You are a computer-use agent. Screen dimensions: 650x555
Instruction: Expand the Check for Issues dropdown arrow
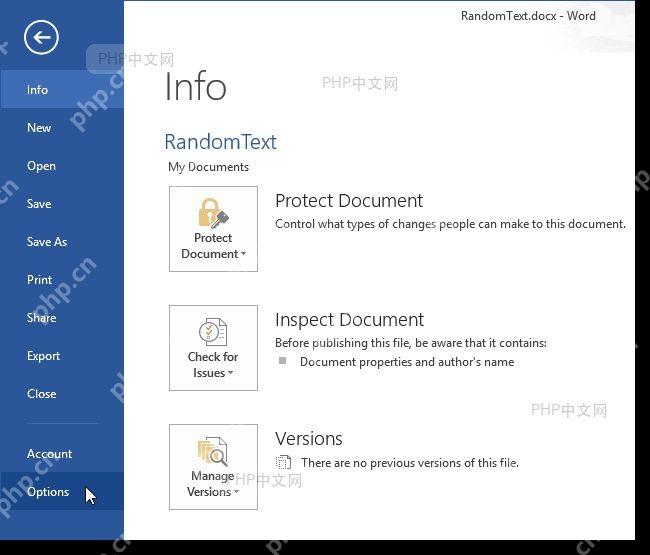230,373
